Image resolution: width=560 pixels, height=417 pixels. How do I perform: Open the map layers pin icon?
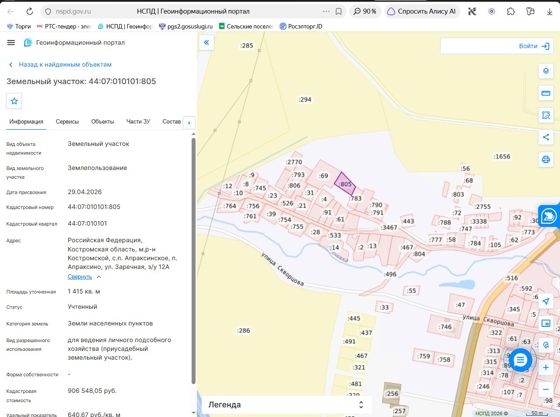[546, 71]
